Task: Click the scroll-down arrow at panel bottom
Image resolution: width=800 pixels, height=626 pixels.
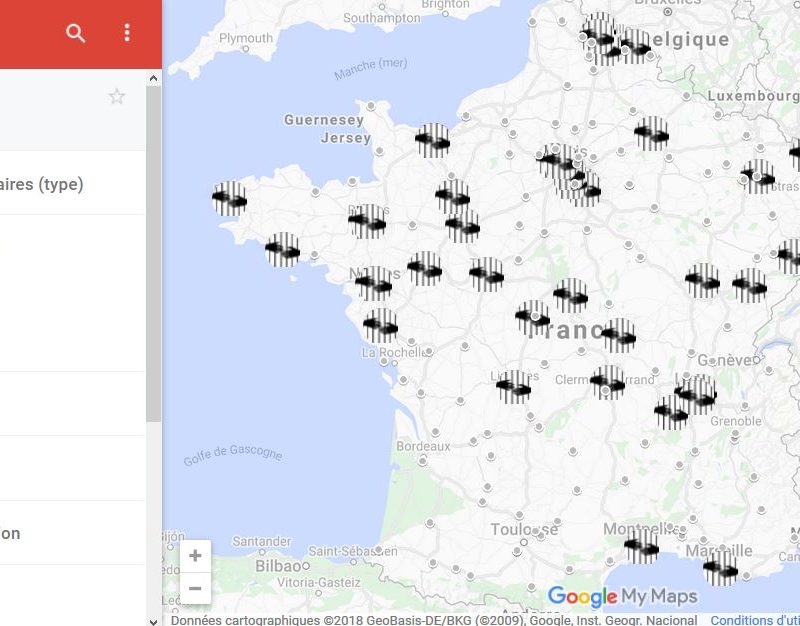Action: click(153, 620)
